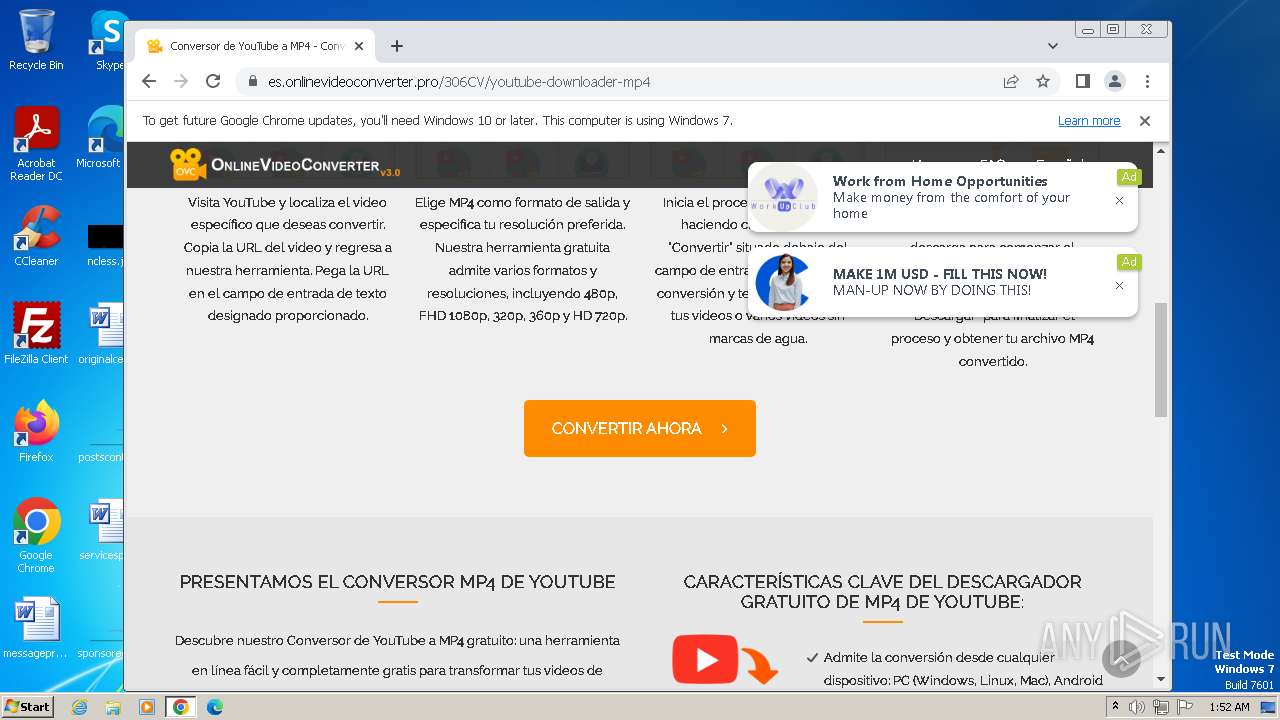Launch Firefox from the desktop
The image size is (1280, 720).
(36, 432)
